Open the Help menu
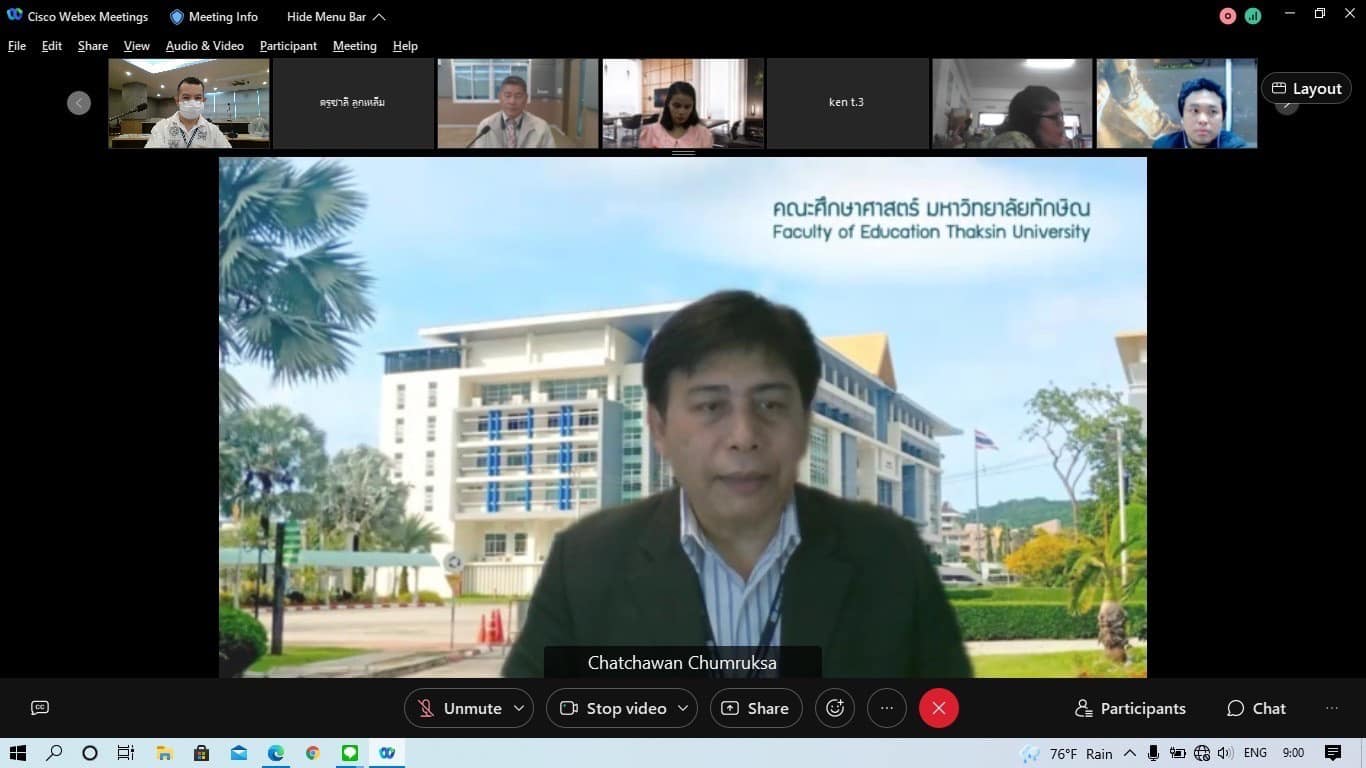This screenshot has height=768, width=1366. tap(405, 46)
